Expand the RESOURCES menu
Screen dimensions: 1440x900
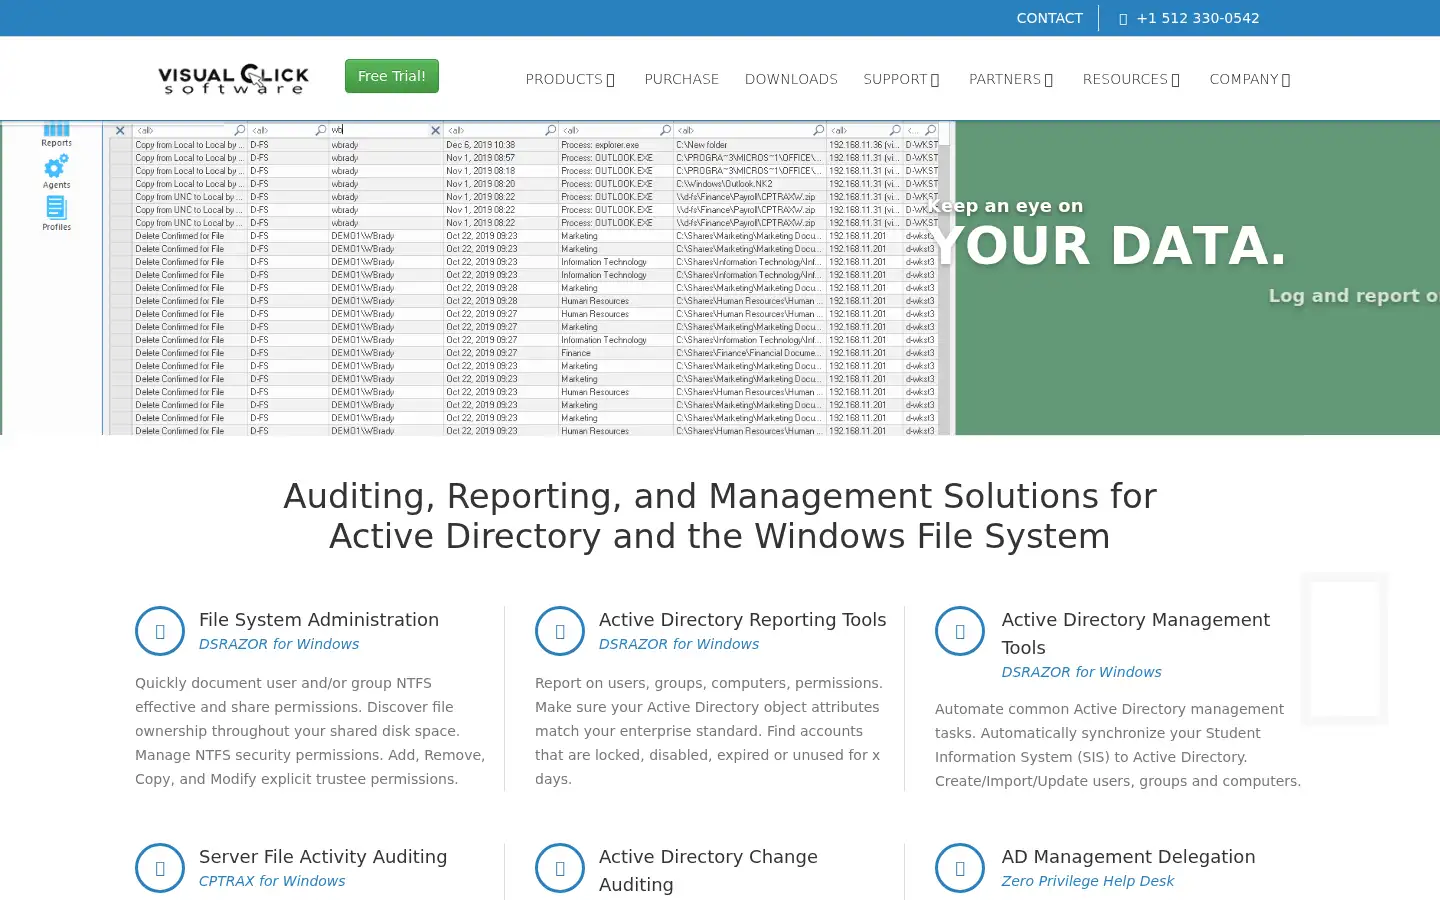point(1131,79)
